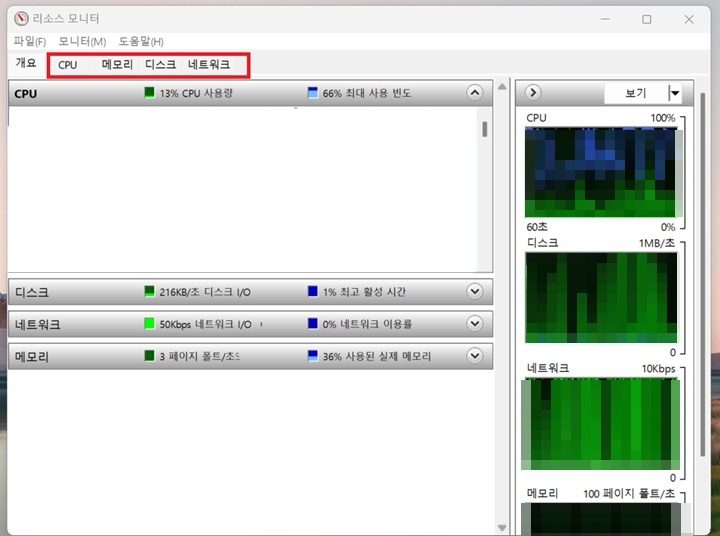Click the 216KB/초 디스크 I/O text

click(205, 292)
